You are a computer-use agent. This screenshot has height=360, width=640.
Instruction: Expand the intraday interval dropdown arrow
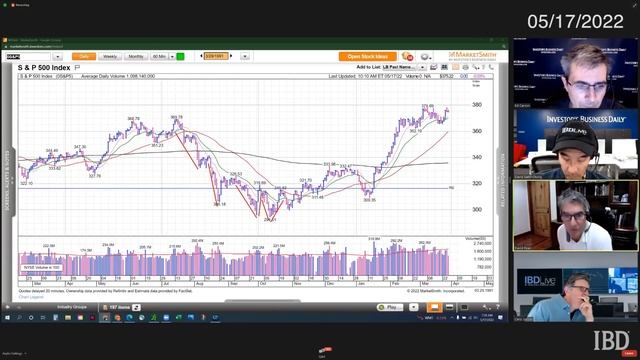(x=172, y=56)
